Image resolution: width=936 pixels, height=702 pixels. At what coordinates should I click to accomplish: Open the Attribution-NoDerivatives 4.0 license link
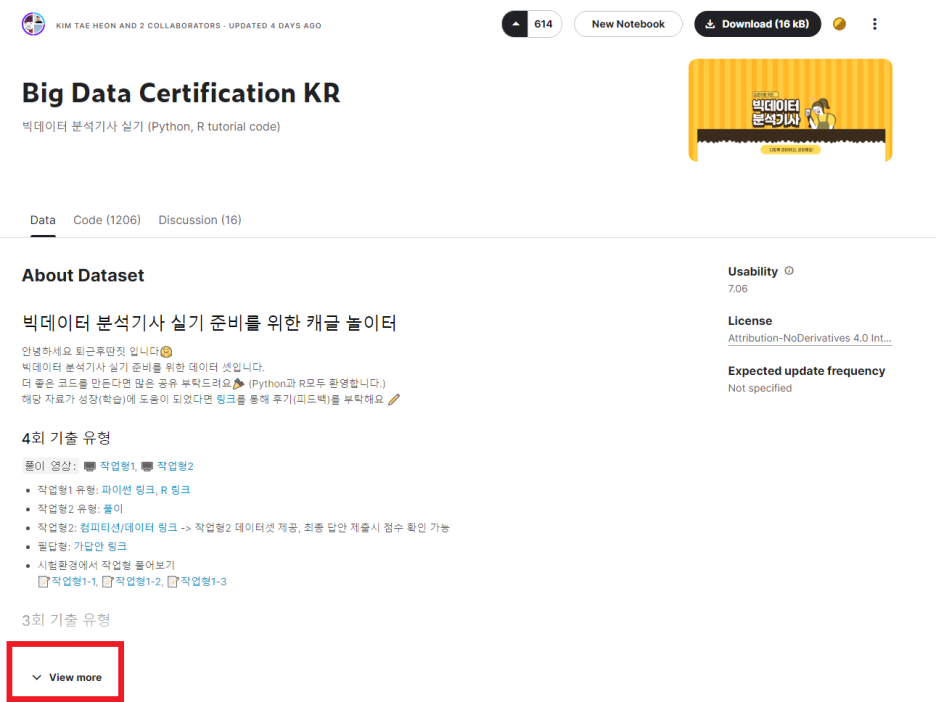click(x=809, y=338)
